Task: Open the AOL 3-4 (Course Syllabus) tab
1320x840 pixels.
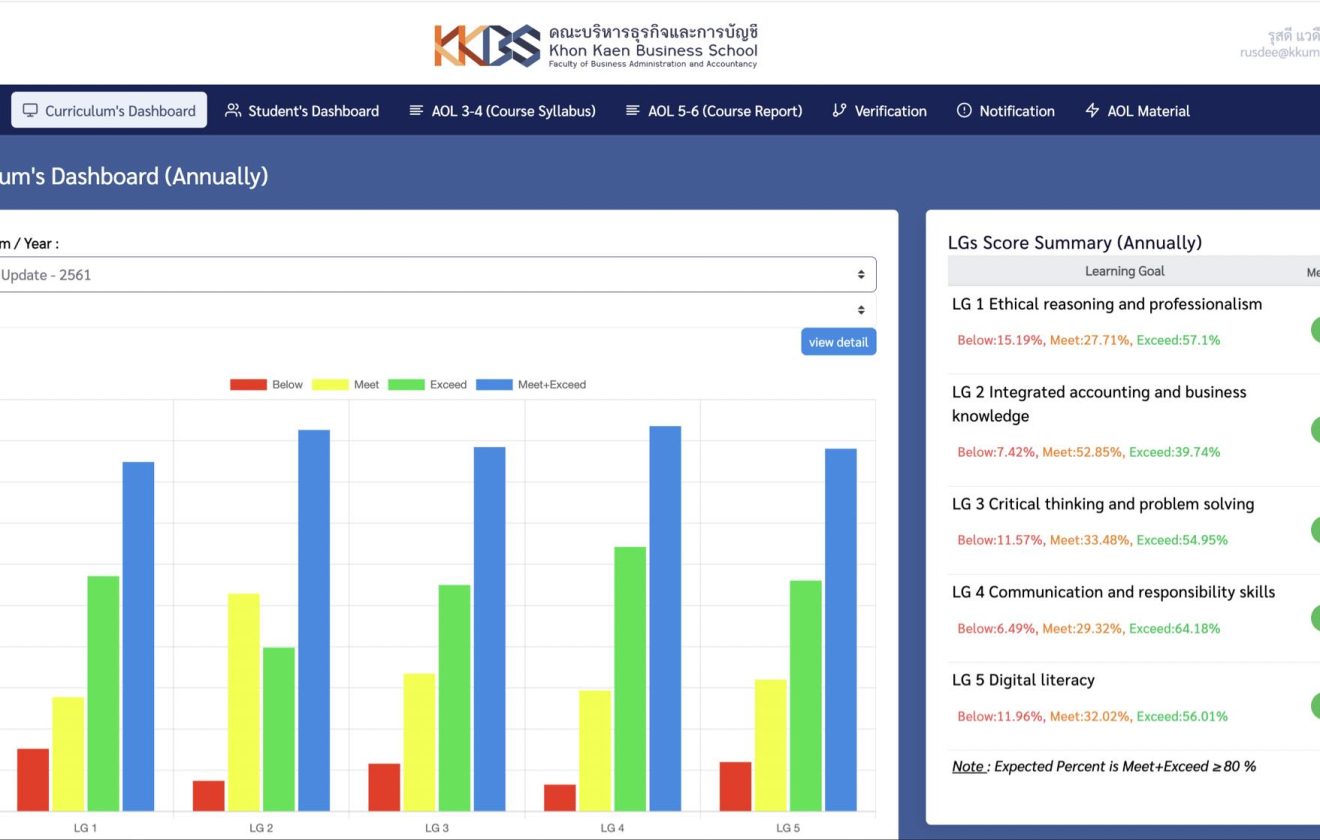Action: pyautogui.click(x=513, y=111)
